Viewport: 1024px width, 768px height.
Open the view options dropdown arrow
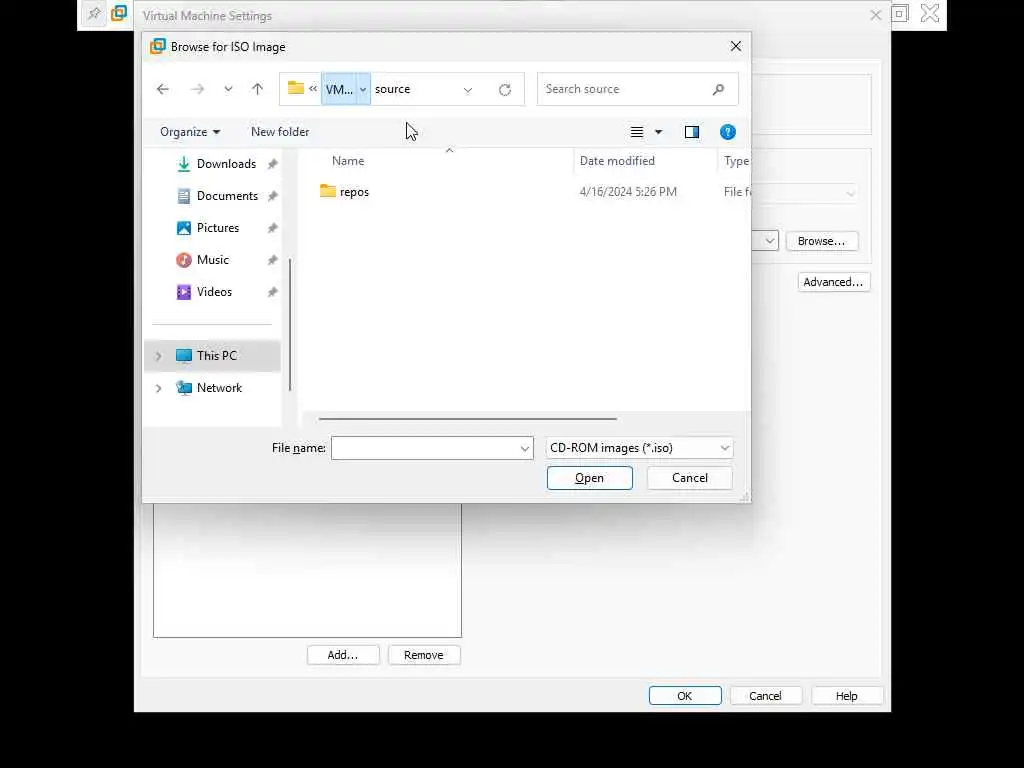coord(658,132)
